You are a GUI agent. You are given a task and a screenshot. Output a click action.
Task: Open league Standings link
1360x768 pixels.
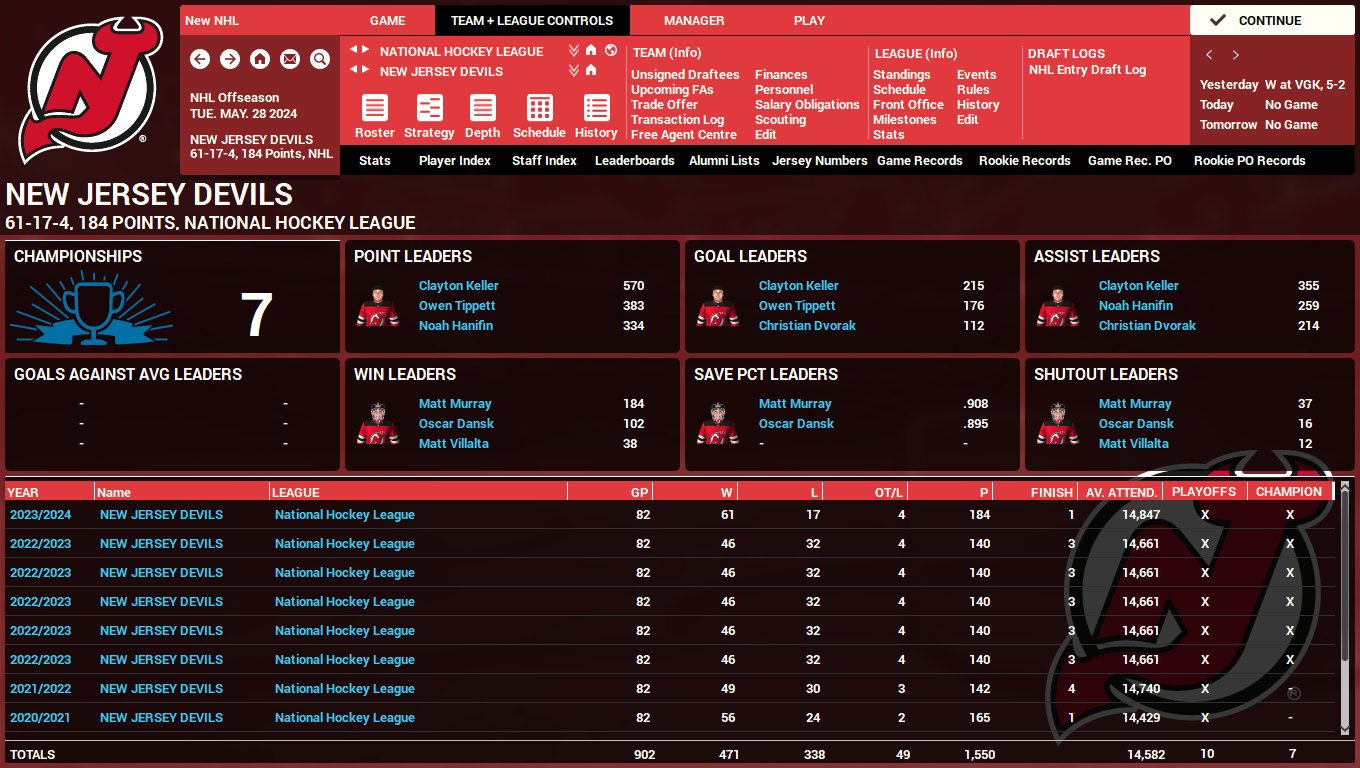pyautogui.click(x=902, y=74)
